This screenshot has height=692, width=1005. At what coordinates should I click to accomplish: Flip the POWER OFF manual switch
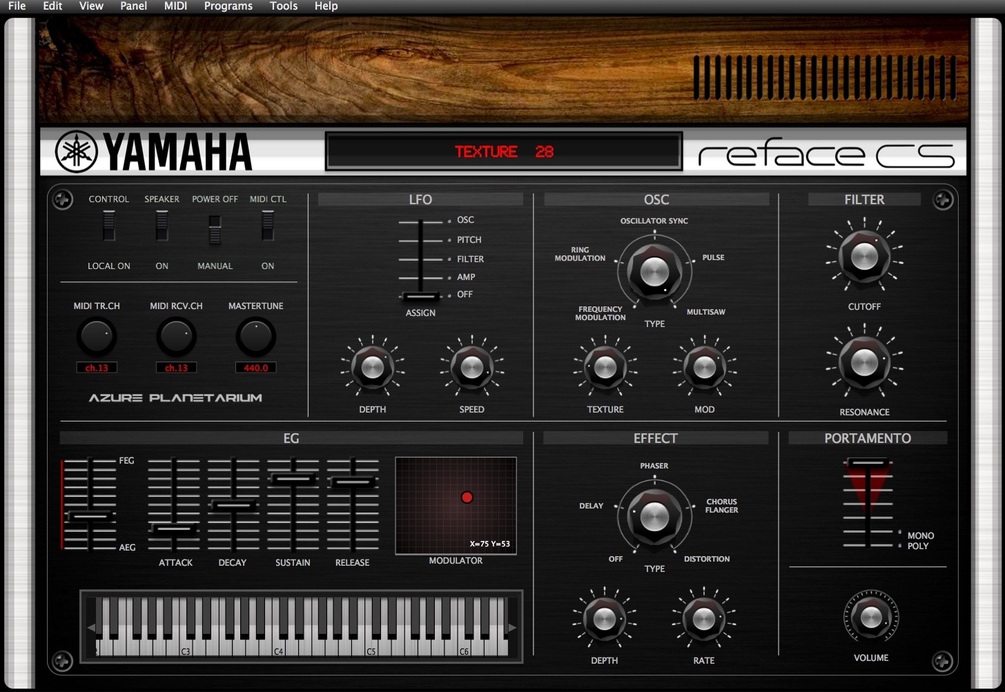tap(215, 229)
